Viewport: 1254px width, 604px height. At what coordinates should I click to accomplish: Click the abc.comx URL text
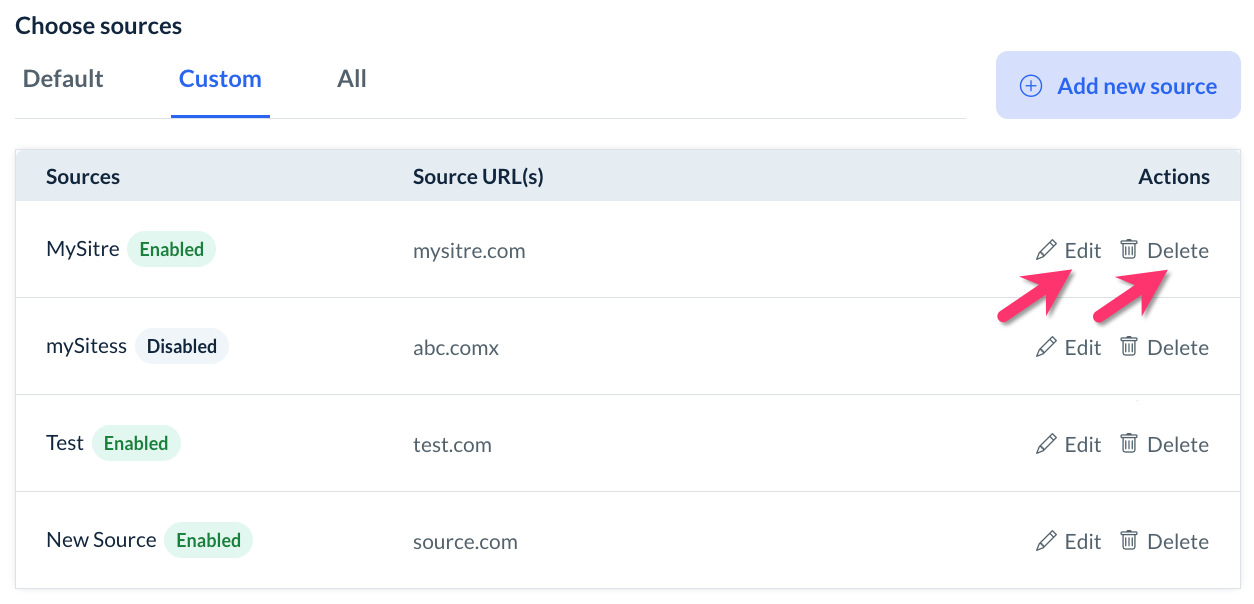(x=456, y=347)
